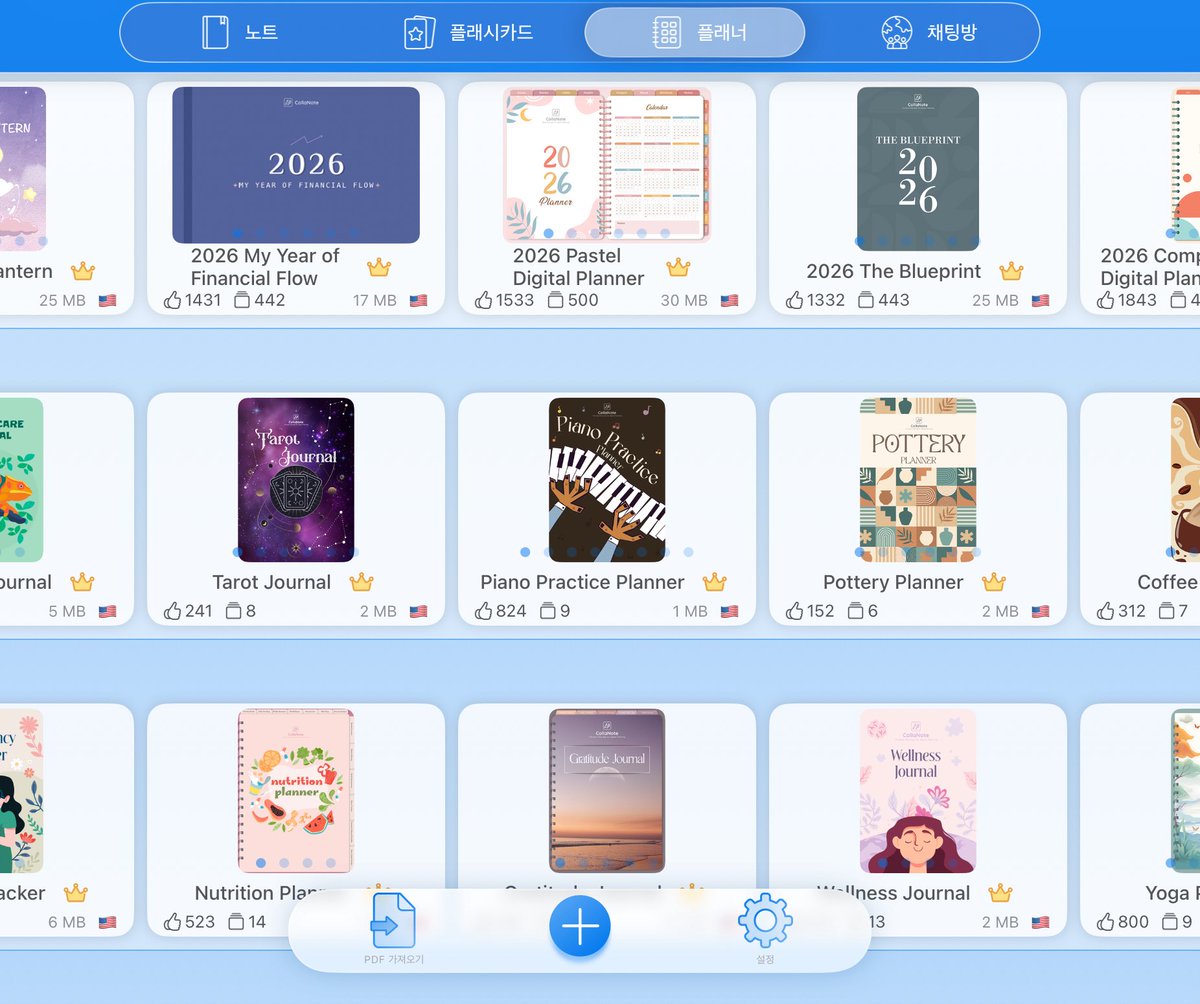Like the Piano Practice Planner

[x=484, y=610]
